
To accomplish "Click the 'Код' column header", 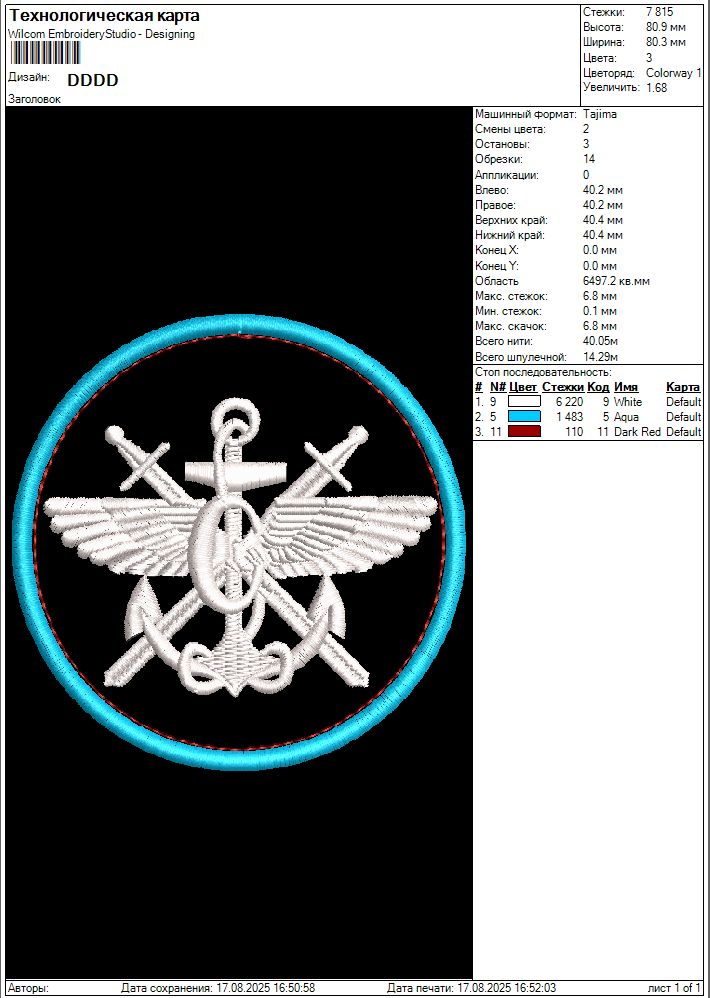I will 598,387.
